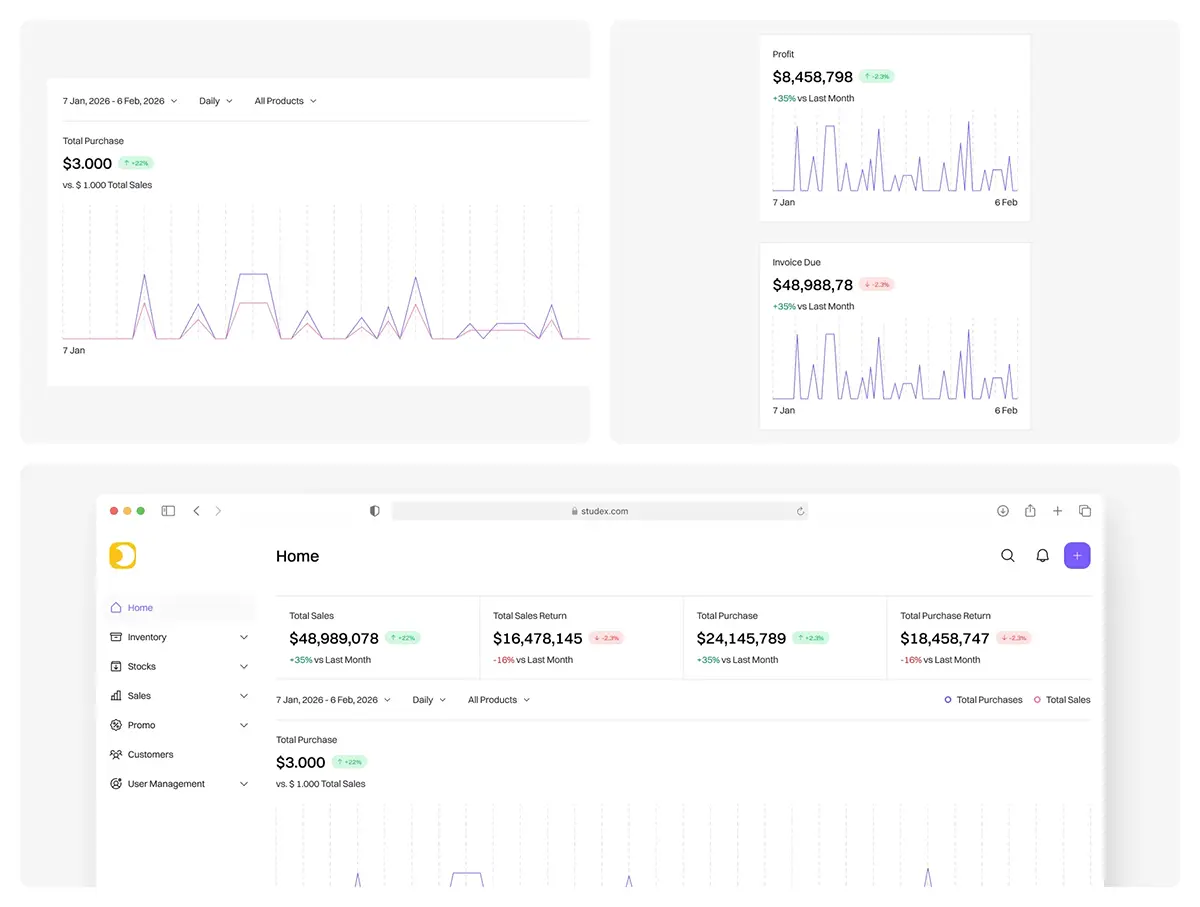This screenshot has width=1200, height=907.
Task: Select Home in the sidebar
Action: coord(140,608)
